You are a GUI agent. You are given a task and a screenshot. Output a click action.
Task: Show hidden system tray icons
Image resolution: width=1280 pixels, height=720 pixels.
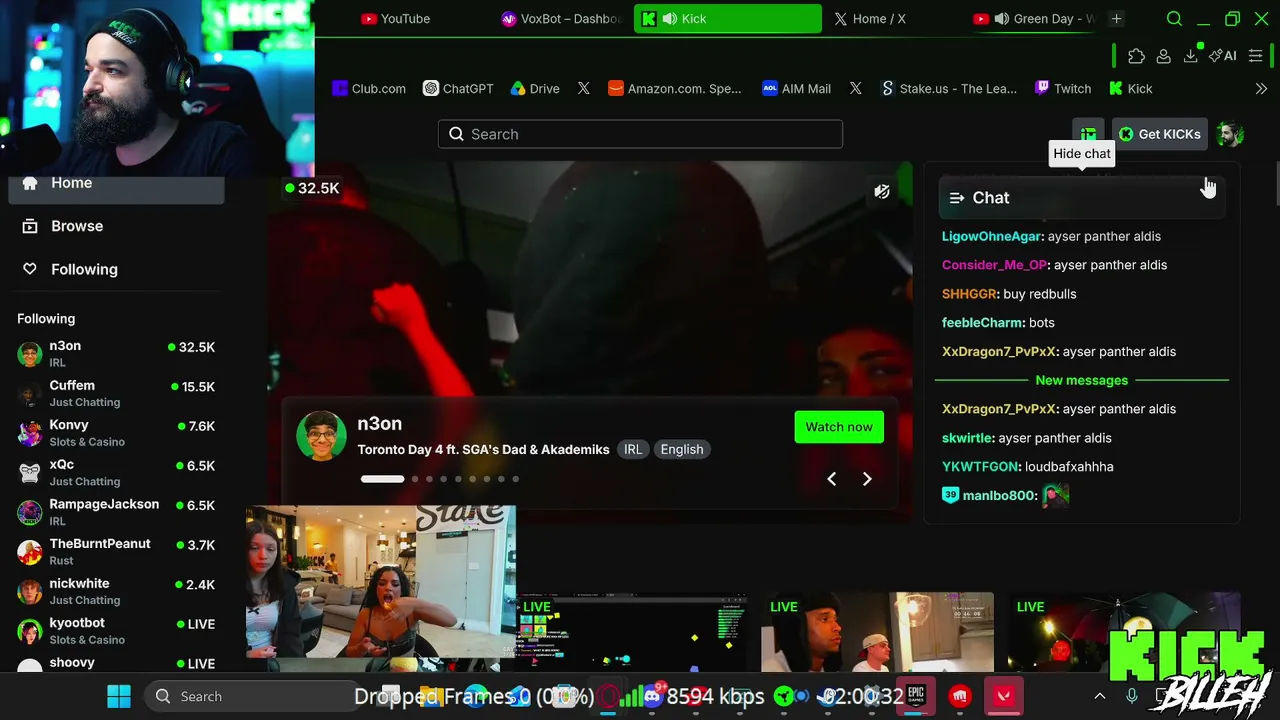coord(1100,696)
